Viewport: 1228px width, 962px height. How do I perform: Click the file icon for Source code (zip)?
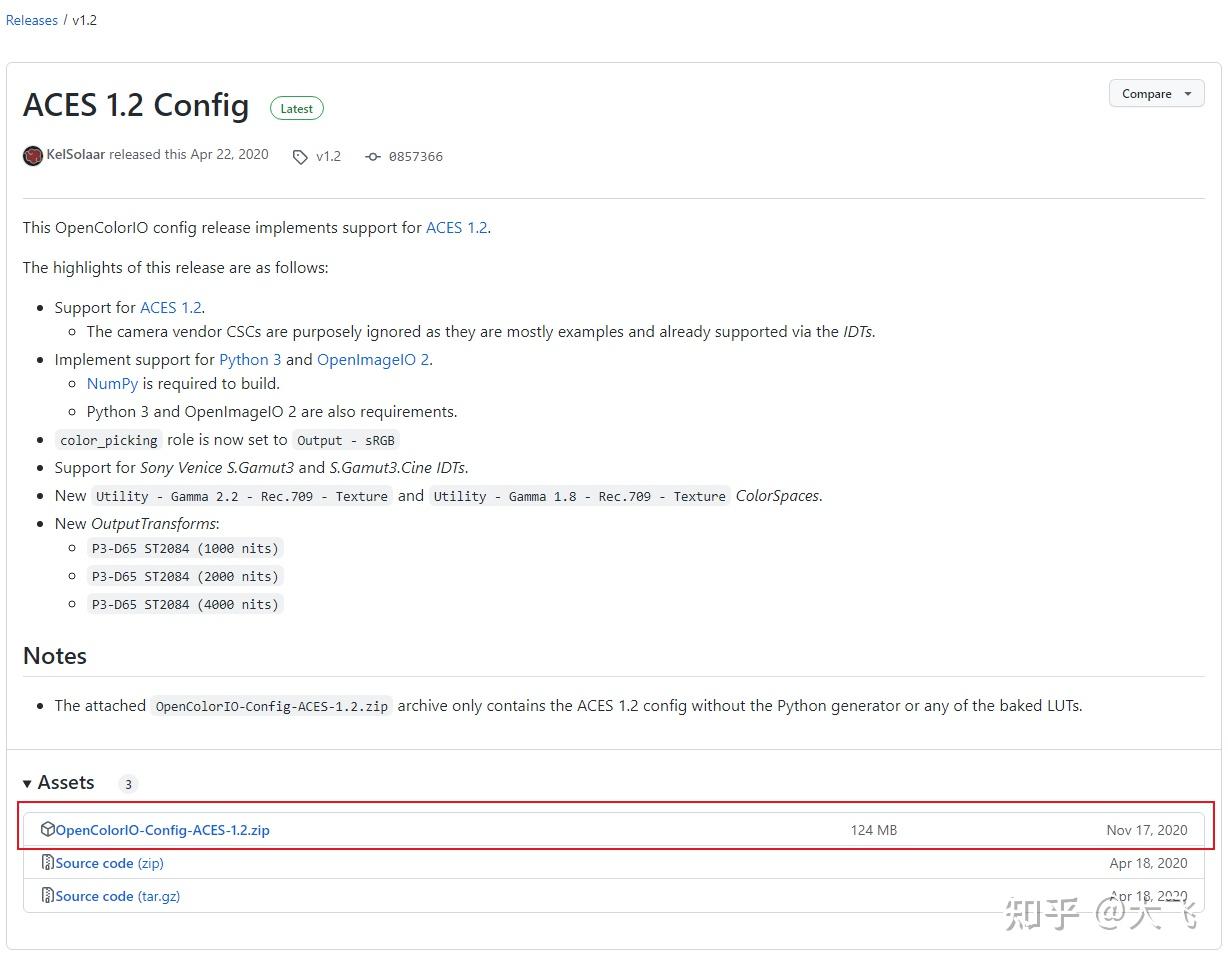point(47,862)
